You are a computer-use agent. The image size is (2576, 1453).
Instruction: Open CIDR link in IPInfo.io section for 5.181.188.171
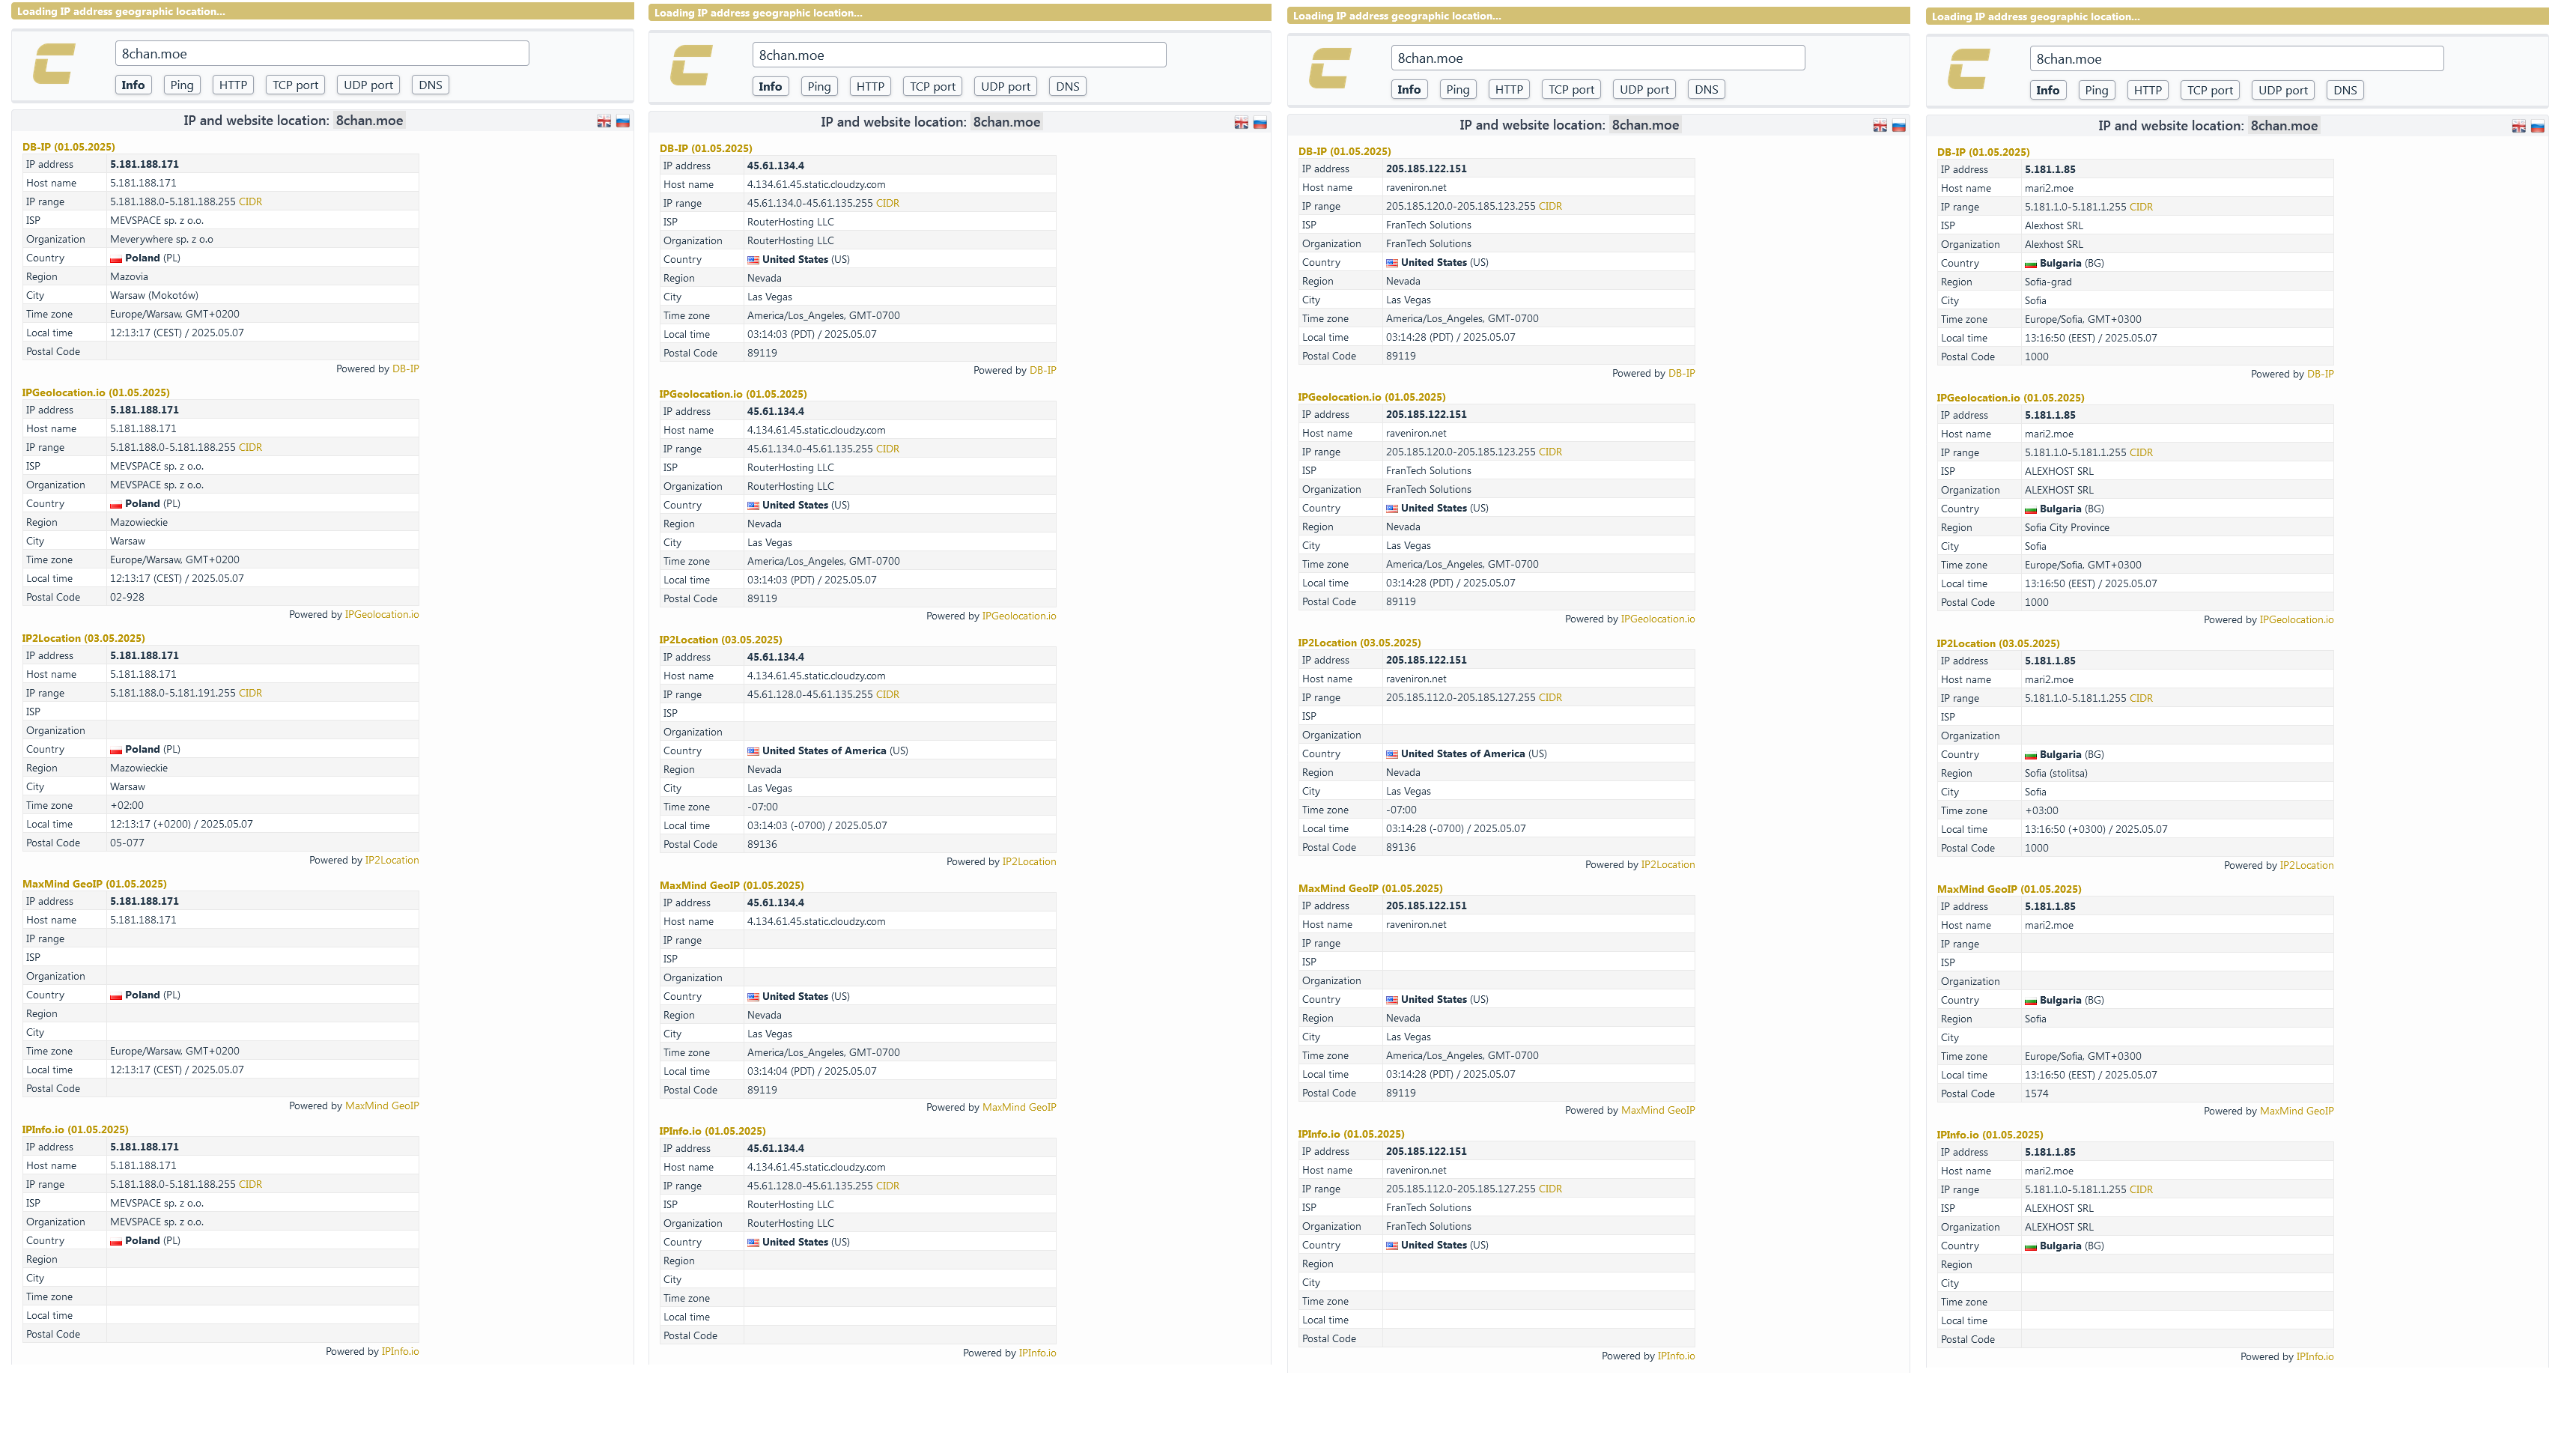pos(250,1185)
